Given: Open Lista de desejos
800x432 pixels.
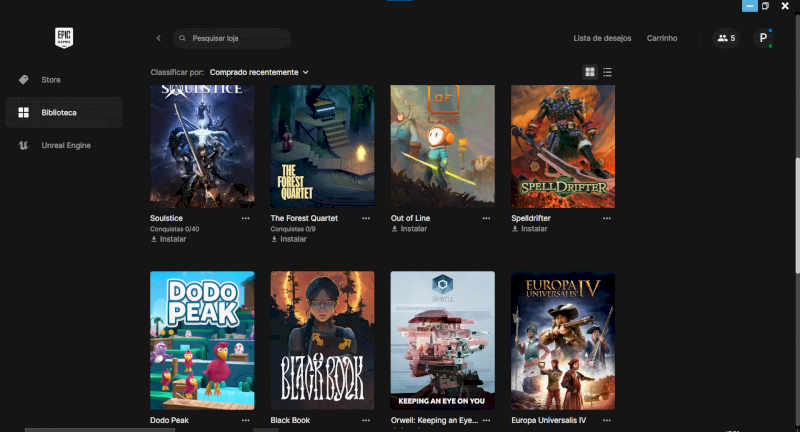Looking at the screenshot, I should pyautogui.click(x=602, y=38).
